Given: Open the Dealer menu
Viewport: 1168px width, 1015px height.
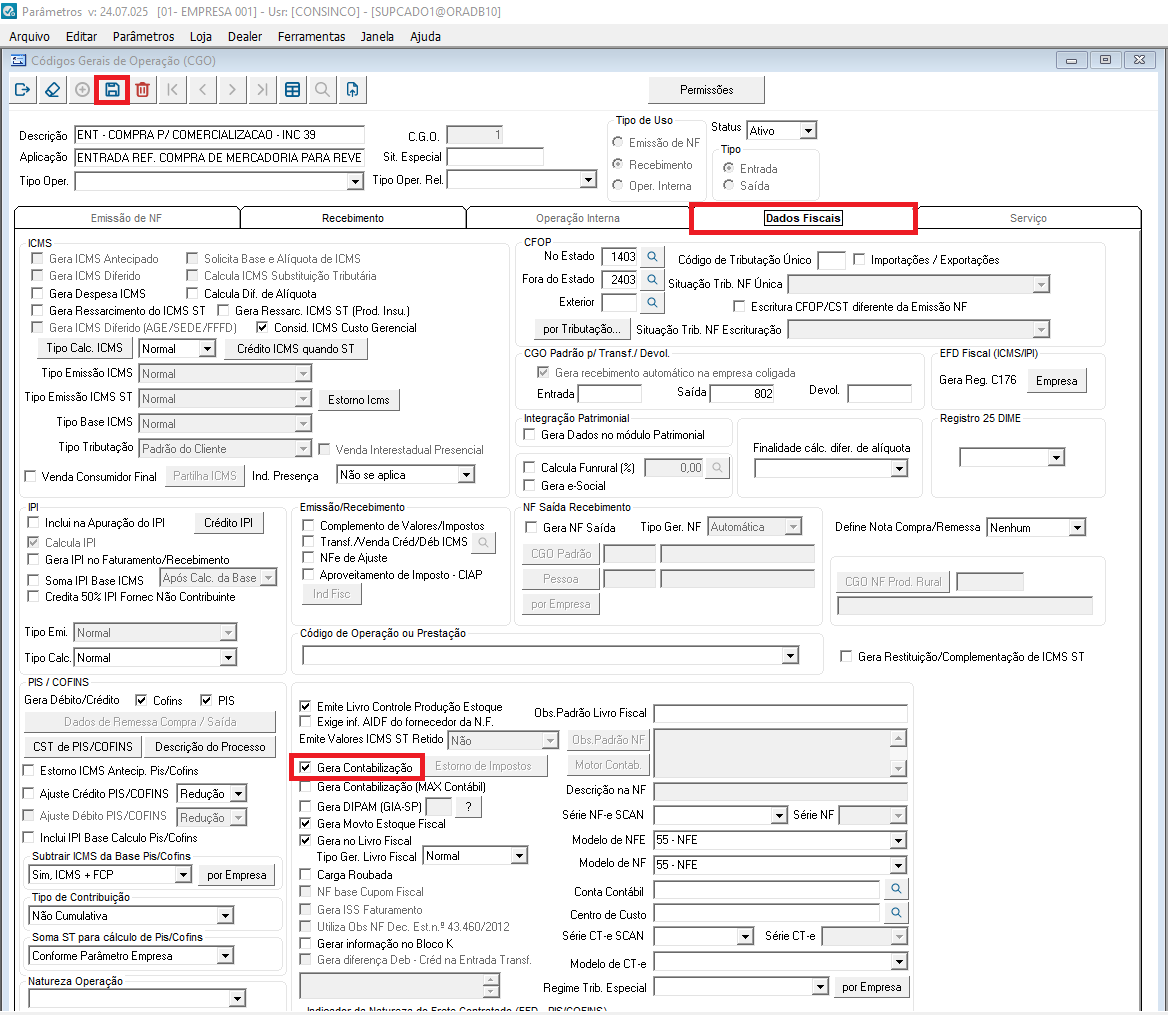Looking at the screenshot, I should 244,36.
